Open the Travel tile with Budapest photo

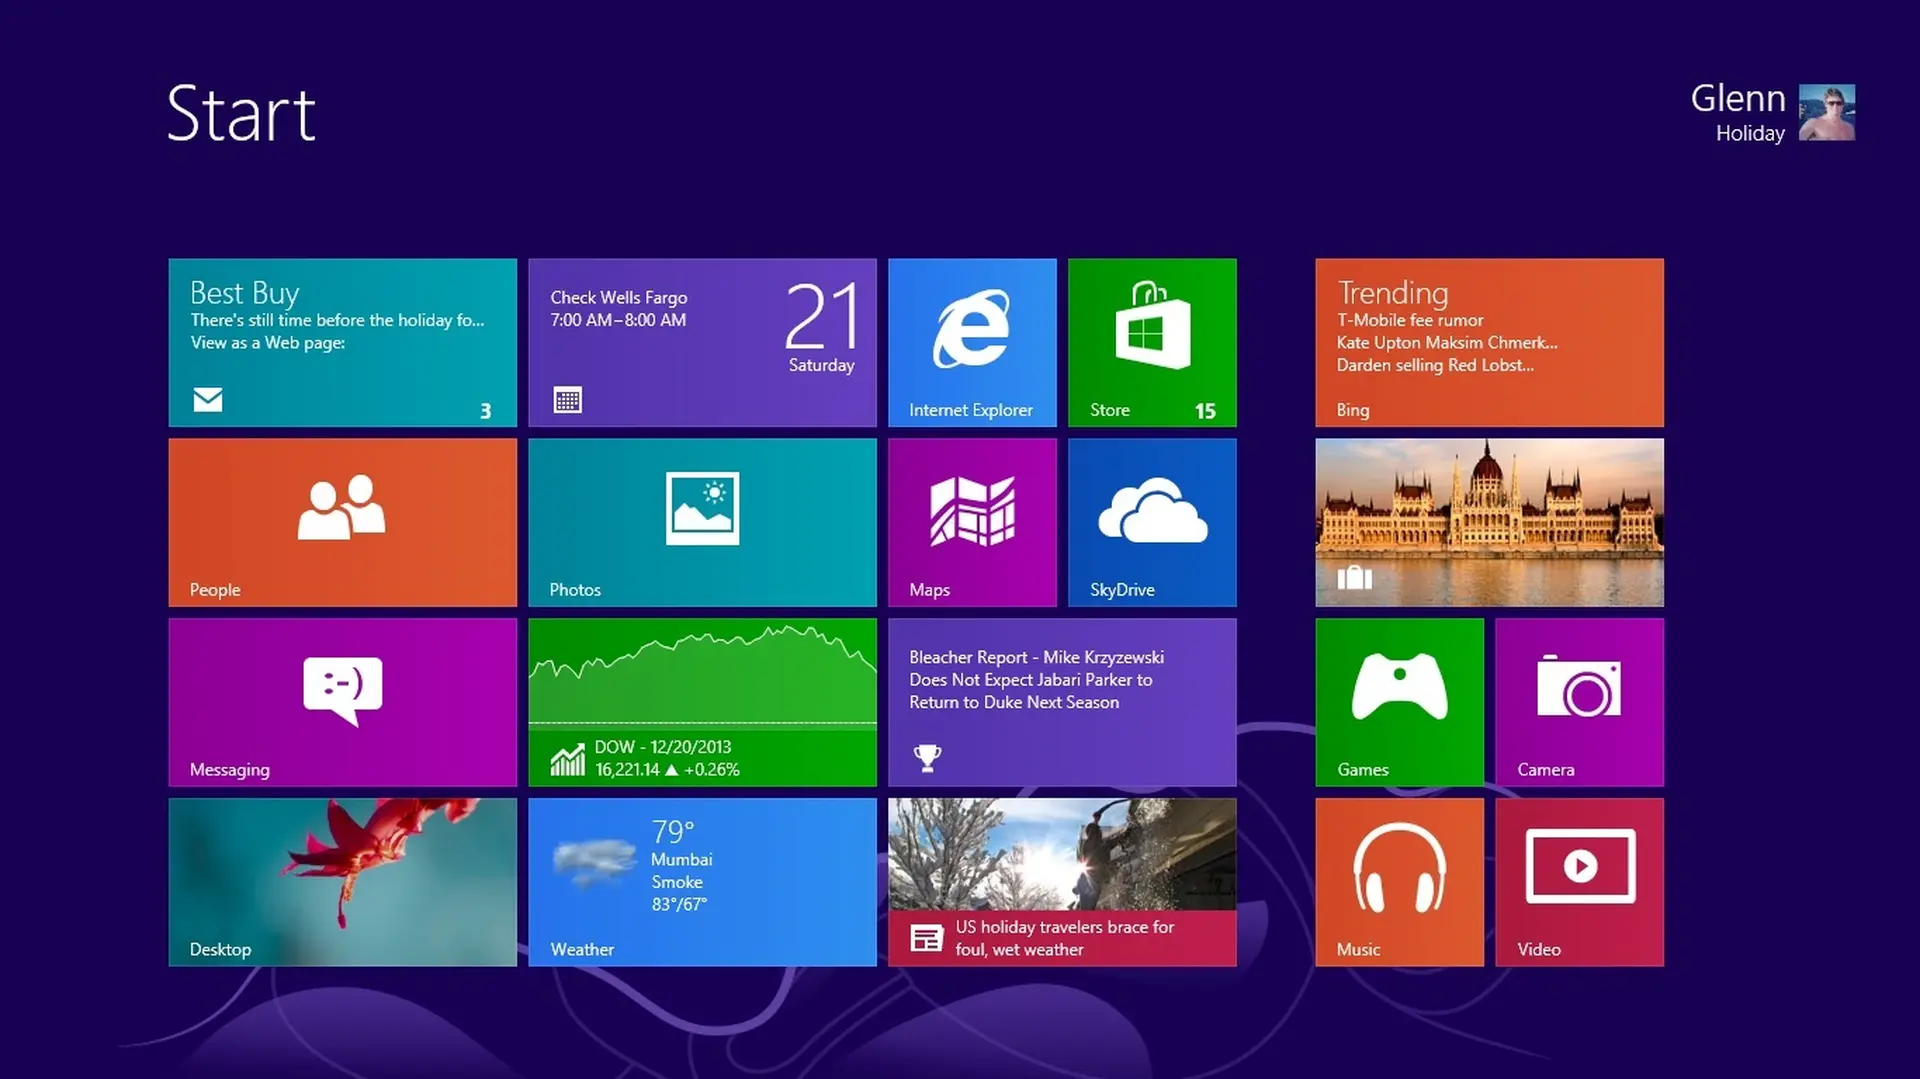[x=1488, y=520]
